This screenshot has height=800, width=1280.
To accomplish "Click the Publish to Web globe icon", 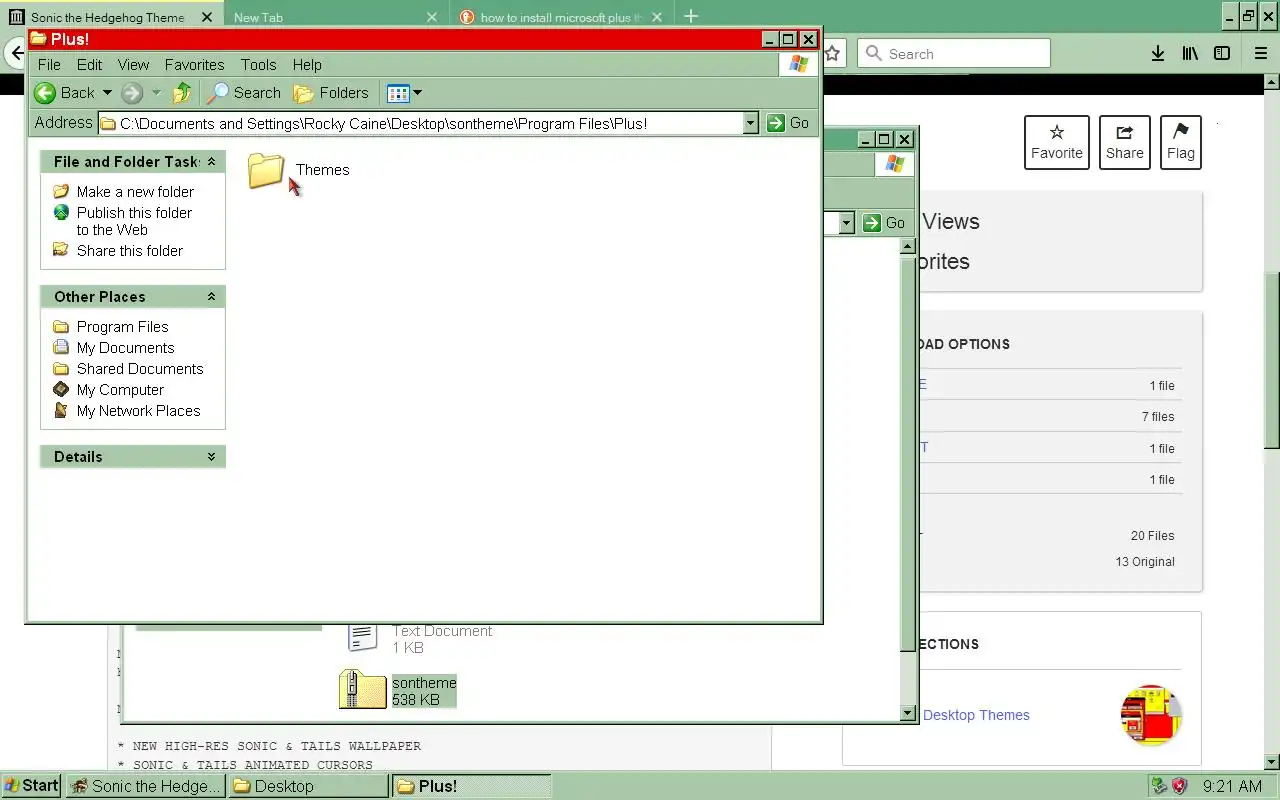I will coord(61,213).
